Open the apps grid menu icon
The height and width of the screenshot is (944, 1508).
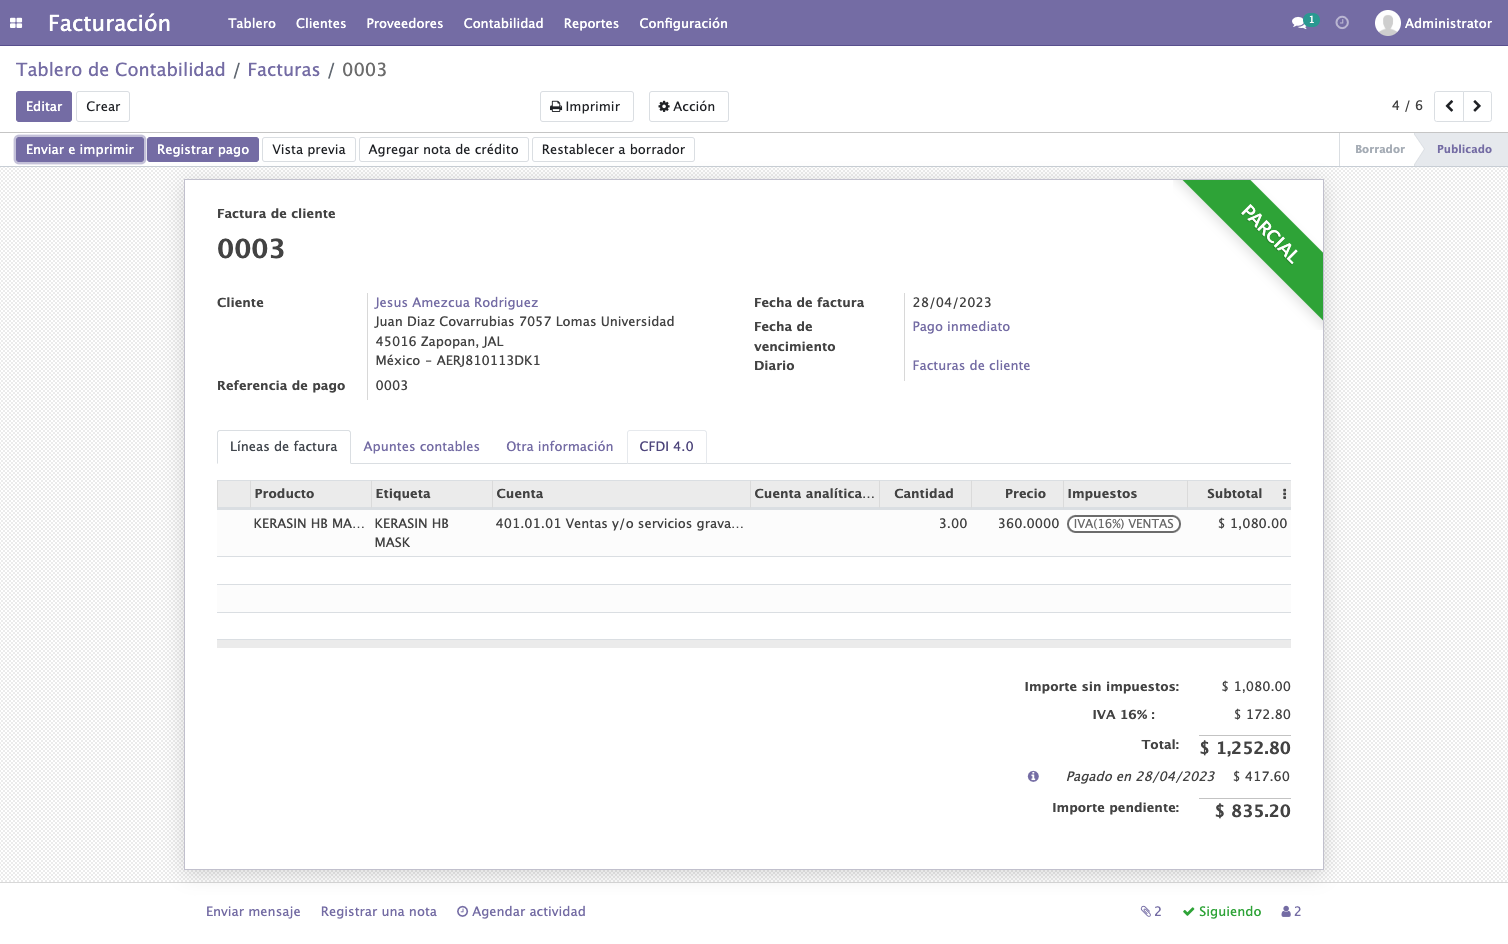[x=16, y=23]
